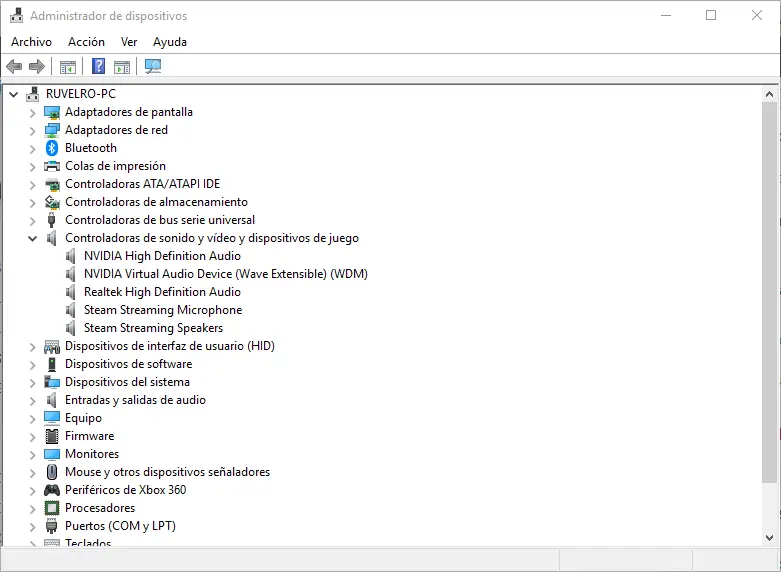Screen dimensions: 781x572
Task: Click the speaker icon beside NVIDIA High Definition Audio
Action: tap(71, 256)
